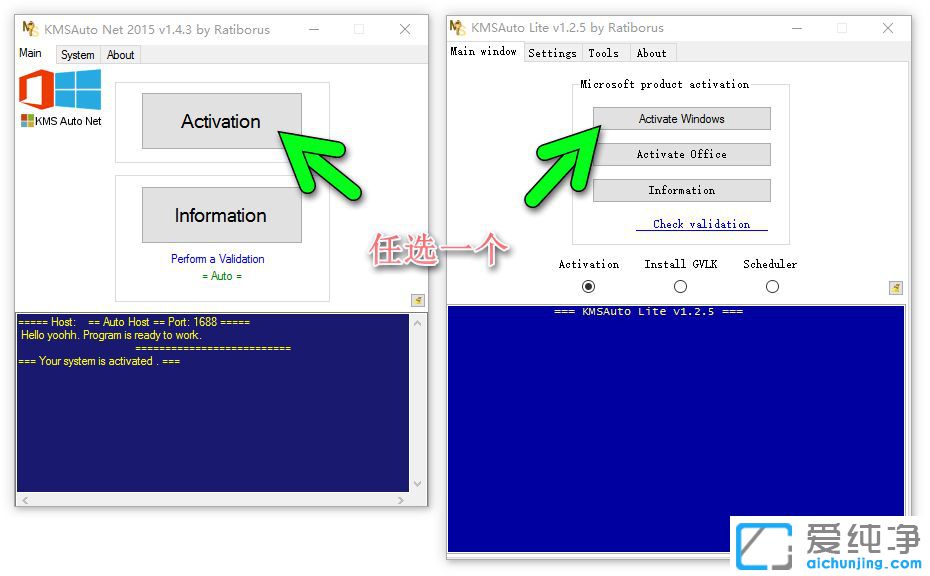Click the Perform a Validation link
Viewport: 930px width, 576px height.
click(x=218, y=259)
